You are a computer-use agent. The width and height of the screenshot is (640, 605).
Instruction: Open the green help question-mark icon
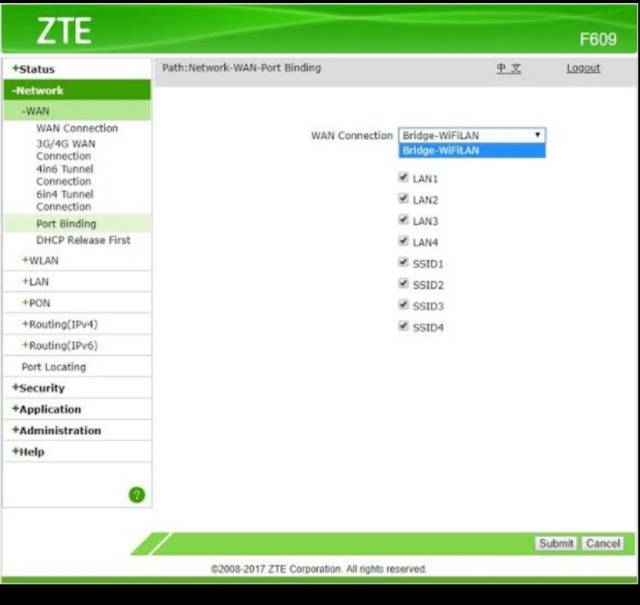137,495
